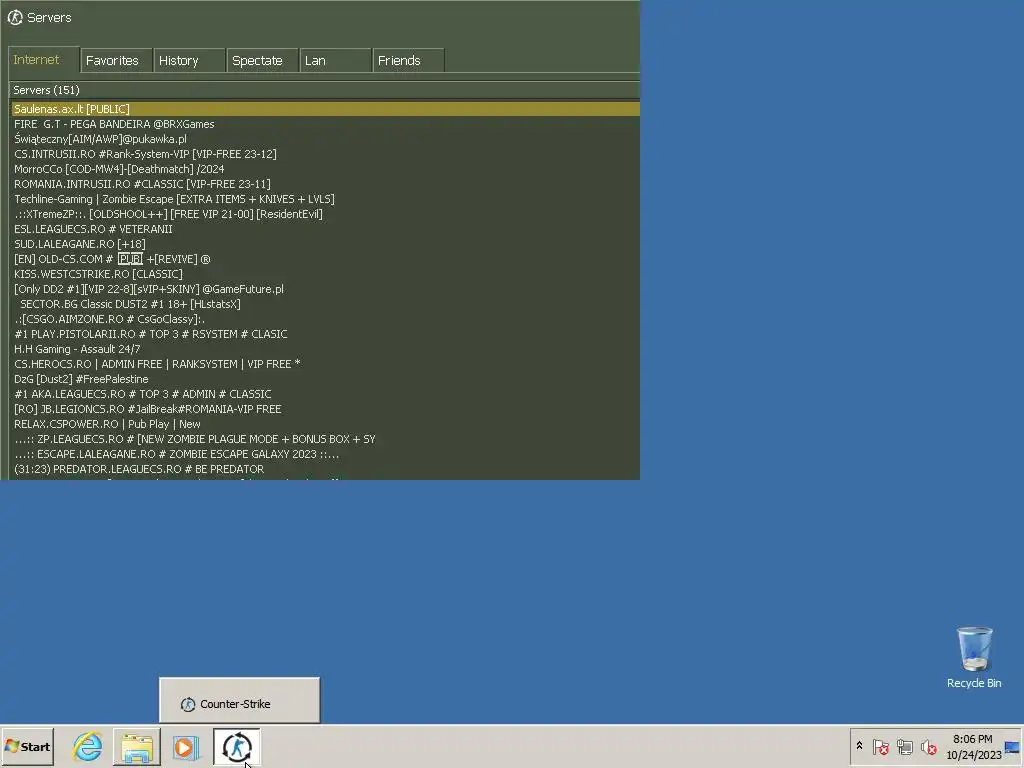Click the Counter-Strike taskbar button
The image size is (1024, 768).
[x=236, y=747]
